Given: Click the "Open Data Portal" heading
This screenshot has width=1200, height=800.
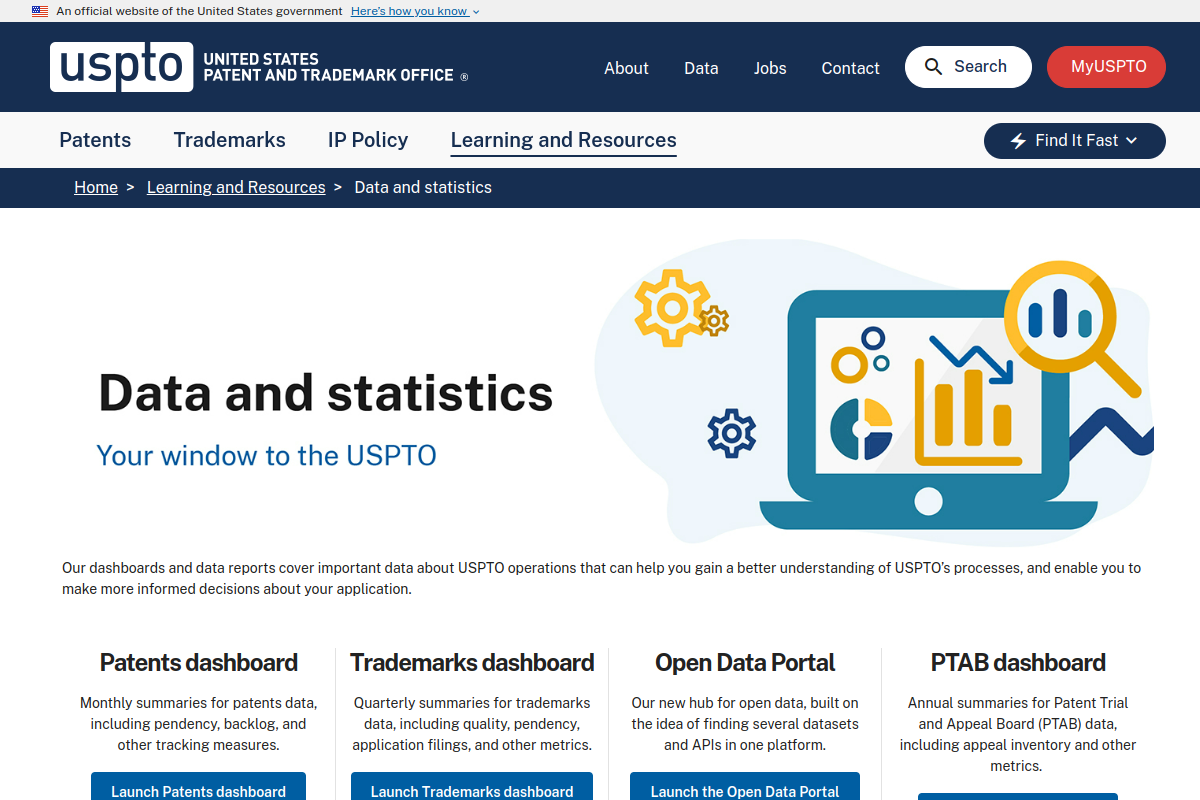Looking at the screenshot, I should pos(745,662).
